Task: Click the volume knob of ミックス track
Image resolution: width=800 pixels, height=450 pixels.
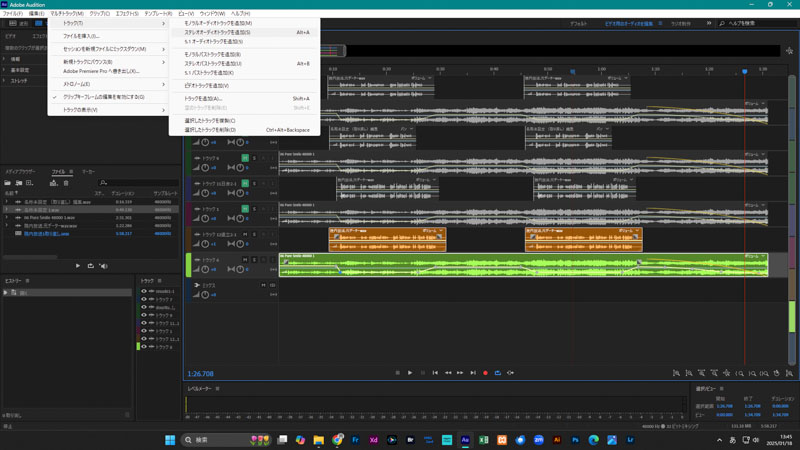Action: point(205,294)
